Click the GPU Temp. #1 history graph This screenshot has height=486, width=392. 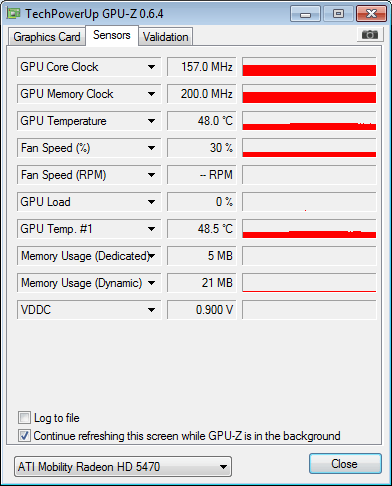(309, 229)
